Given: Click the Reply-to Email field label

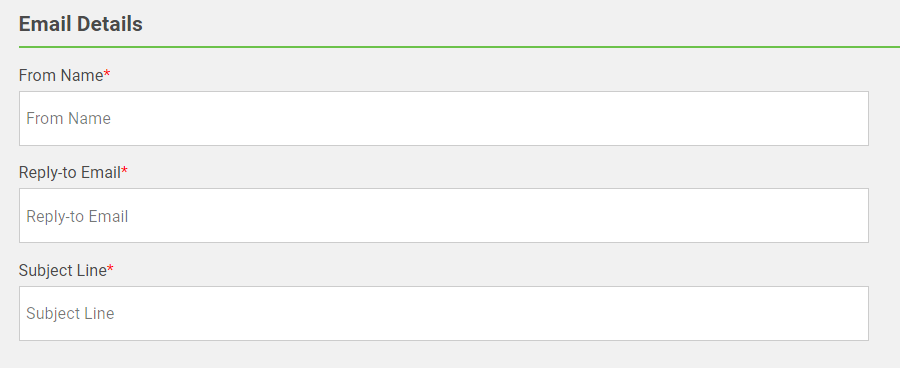Looking at the screenshot, I should (69, 172).
